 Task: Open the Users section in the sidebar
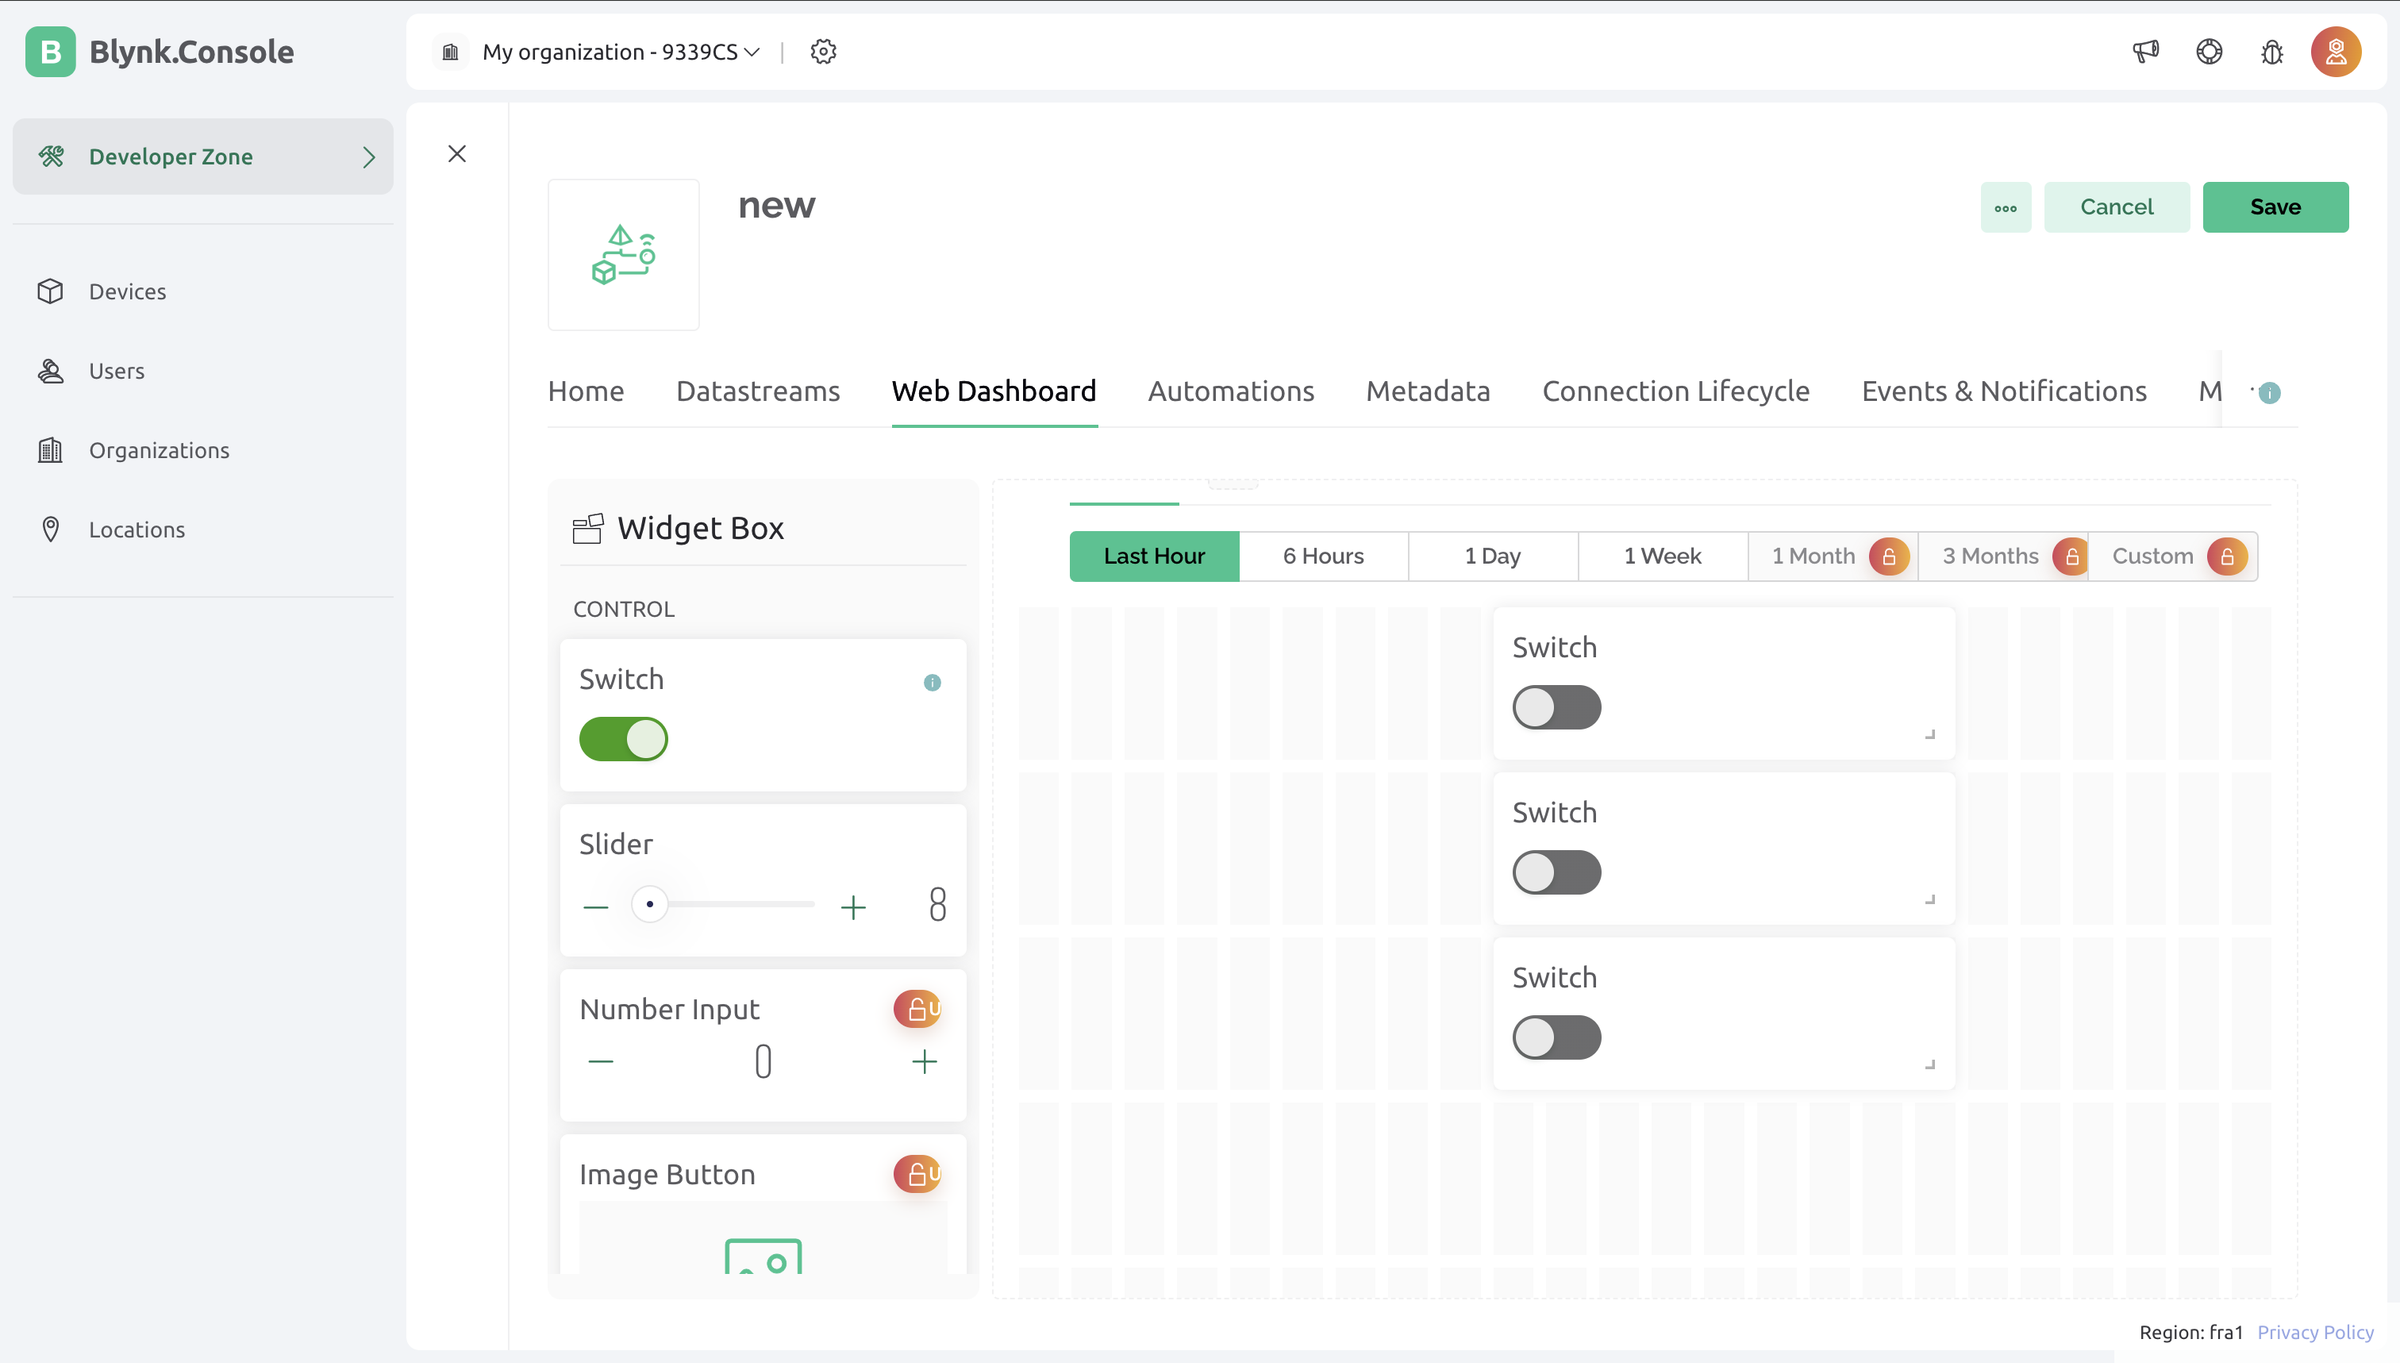pos(115,370)
